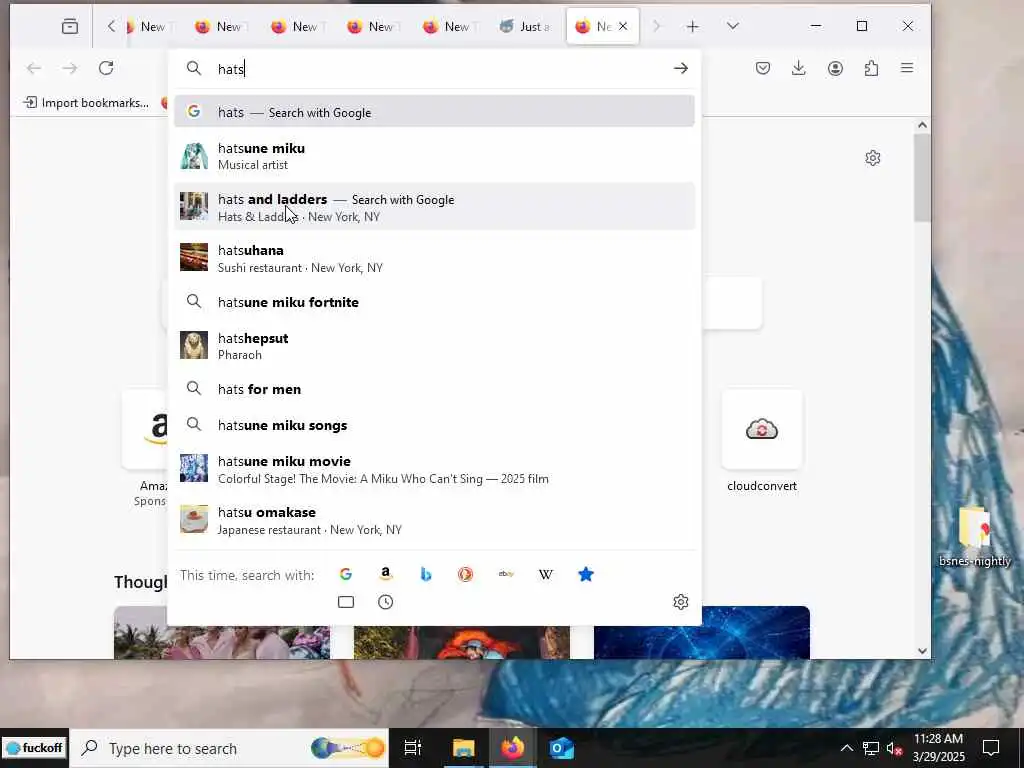Choose the 'hatsune miku' Musical artist suggestion
The image size is (1024, 768).
click(x=434, y=156)
